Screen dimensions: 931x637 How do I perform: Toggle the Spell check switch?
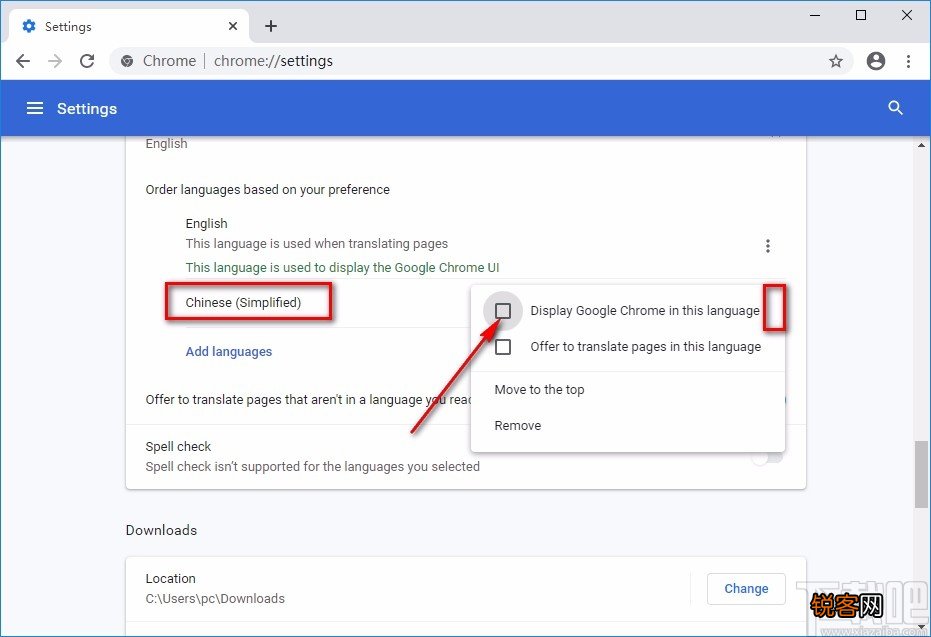tap(767, 457)
